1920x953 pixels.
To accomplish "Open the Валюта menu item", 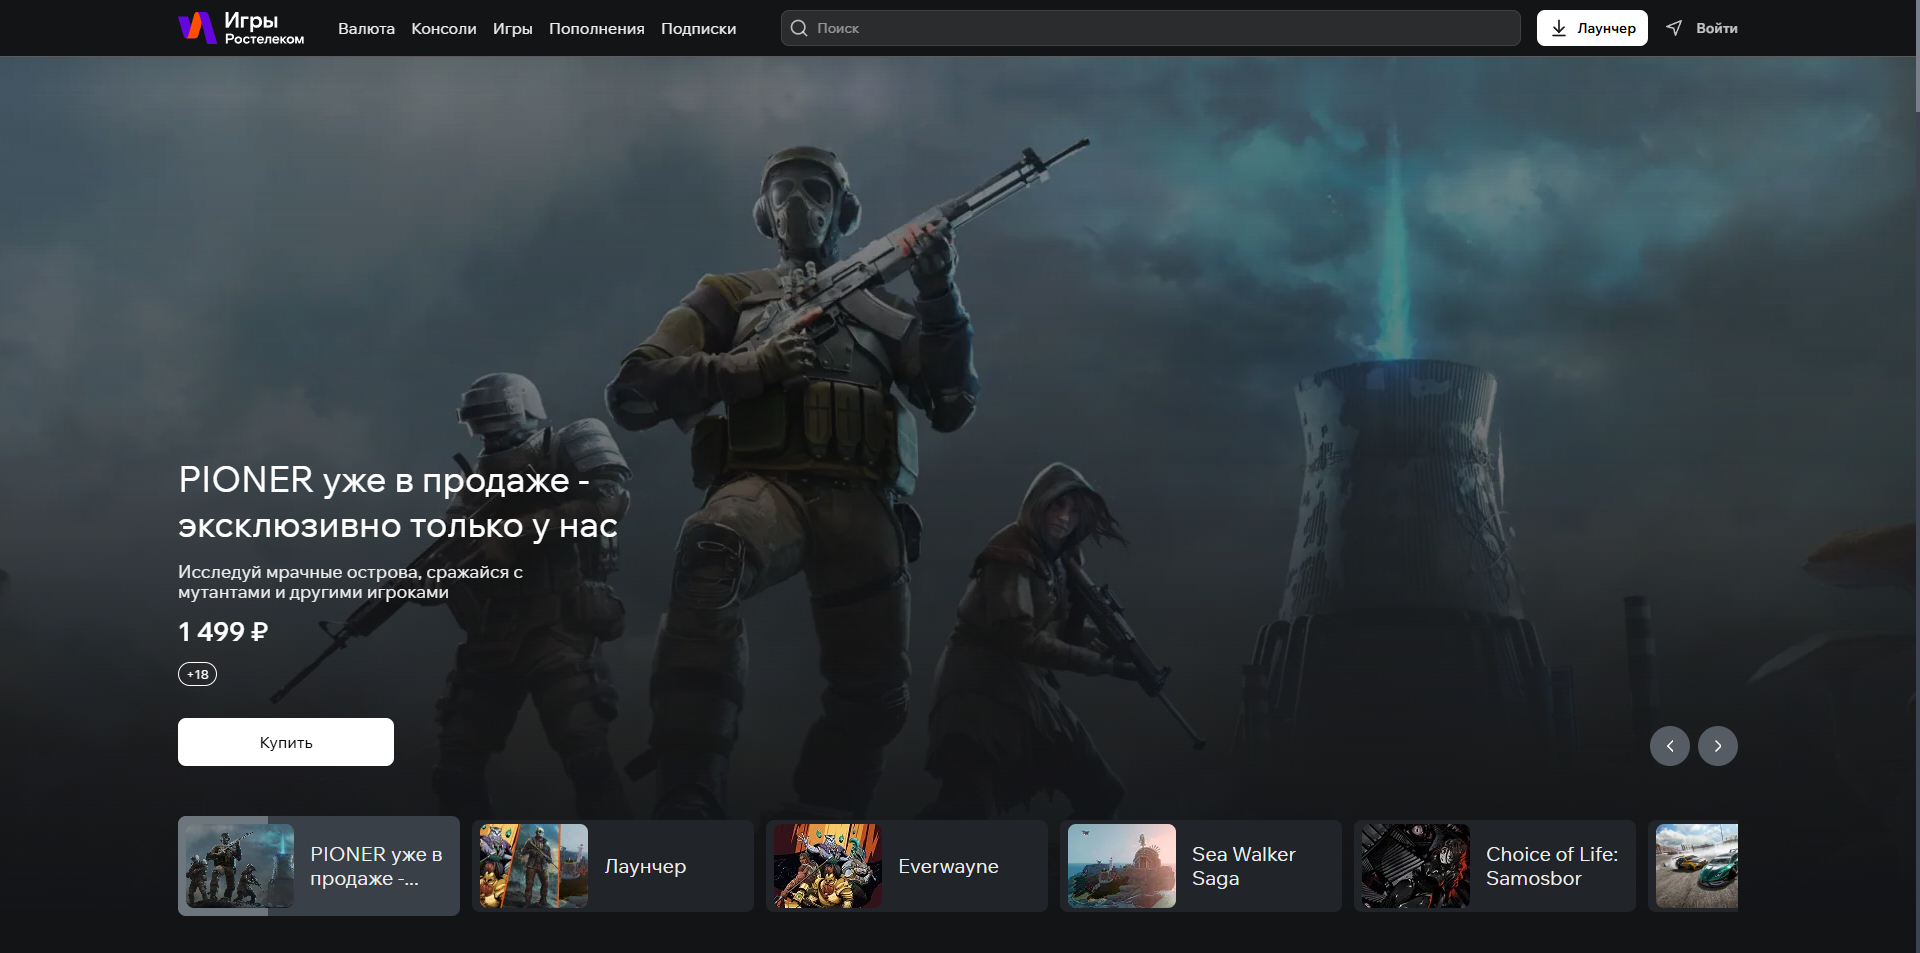I will 366,29.
